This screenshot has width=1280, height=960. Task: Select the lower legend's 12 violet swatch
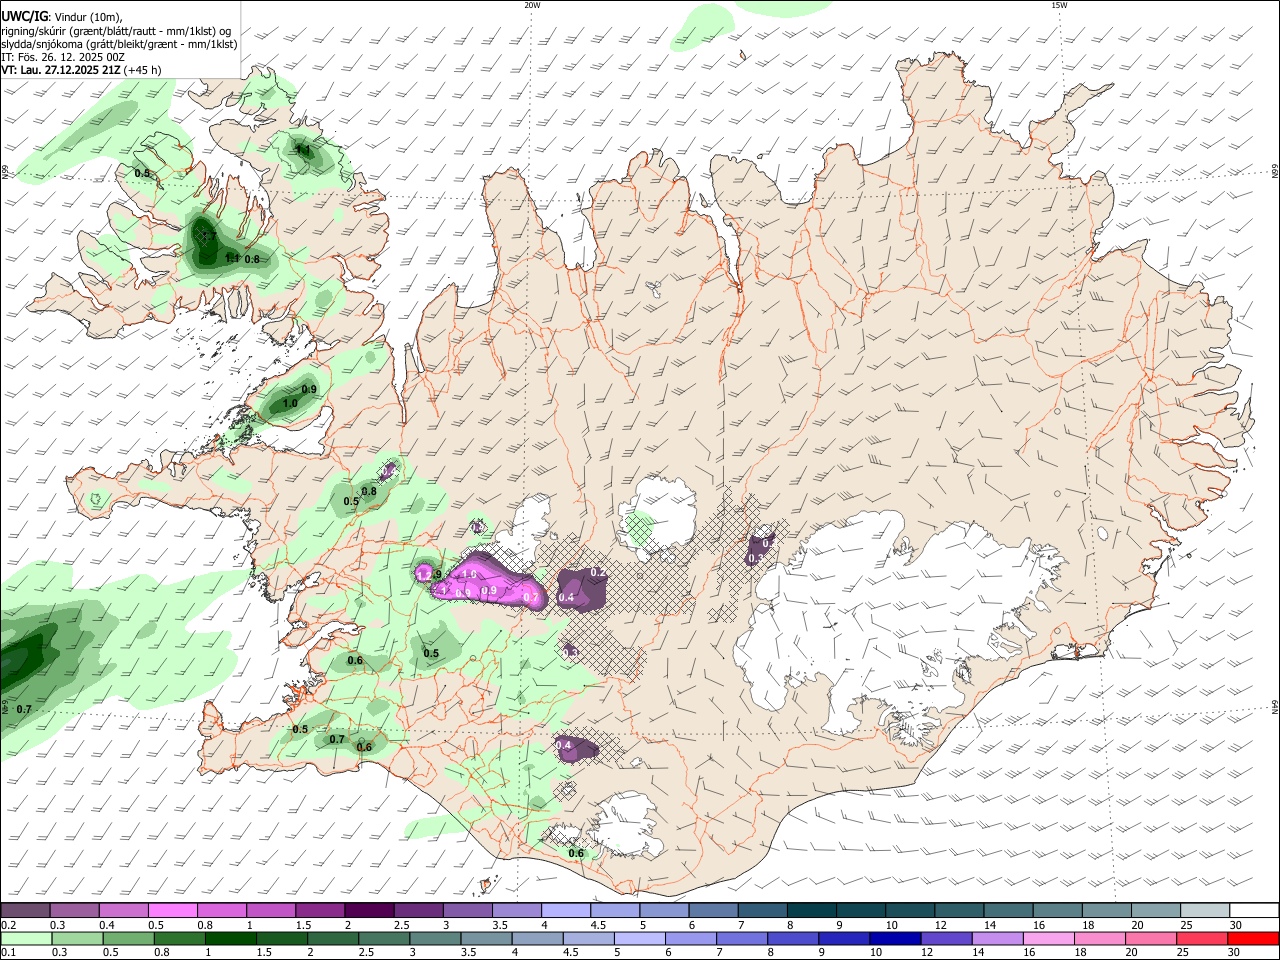coord(945,939)
